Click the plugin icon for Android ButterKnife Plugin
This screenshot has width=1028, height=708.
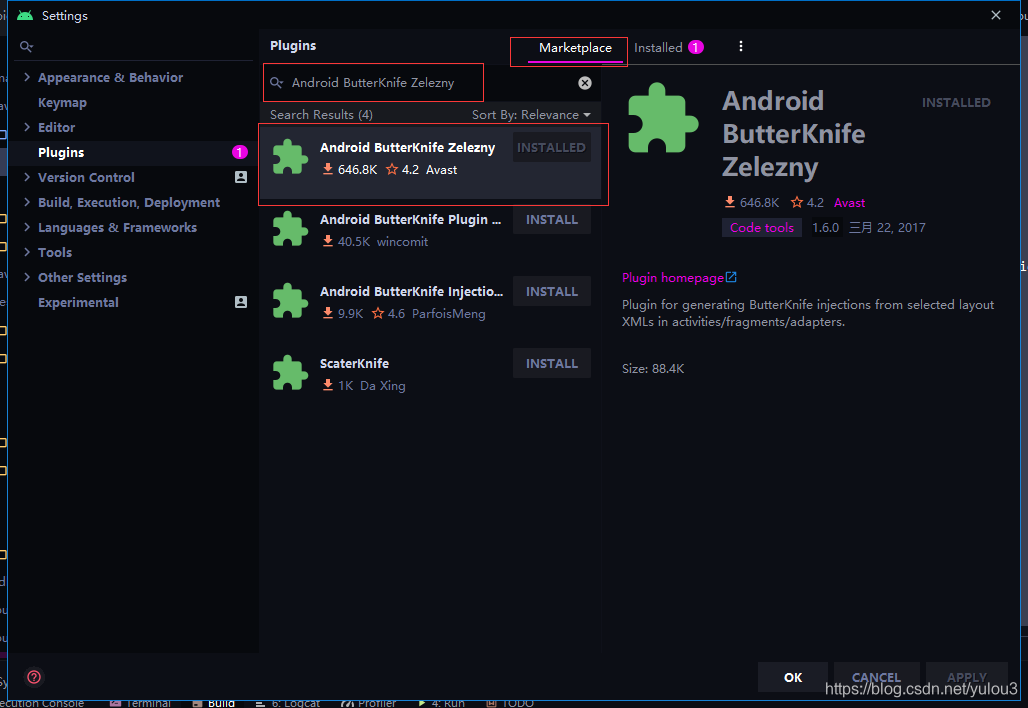click(x=290, y=229)
